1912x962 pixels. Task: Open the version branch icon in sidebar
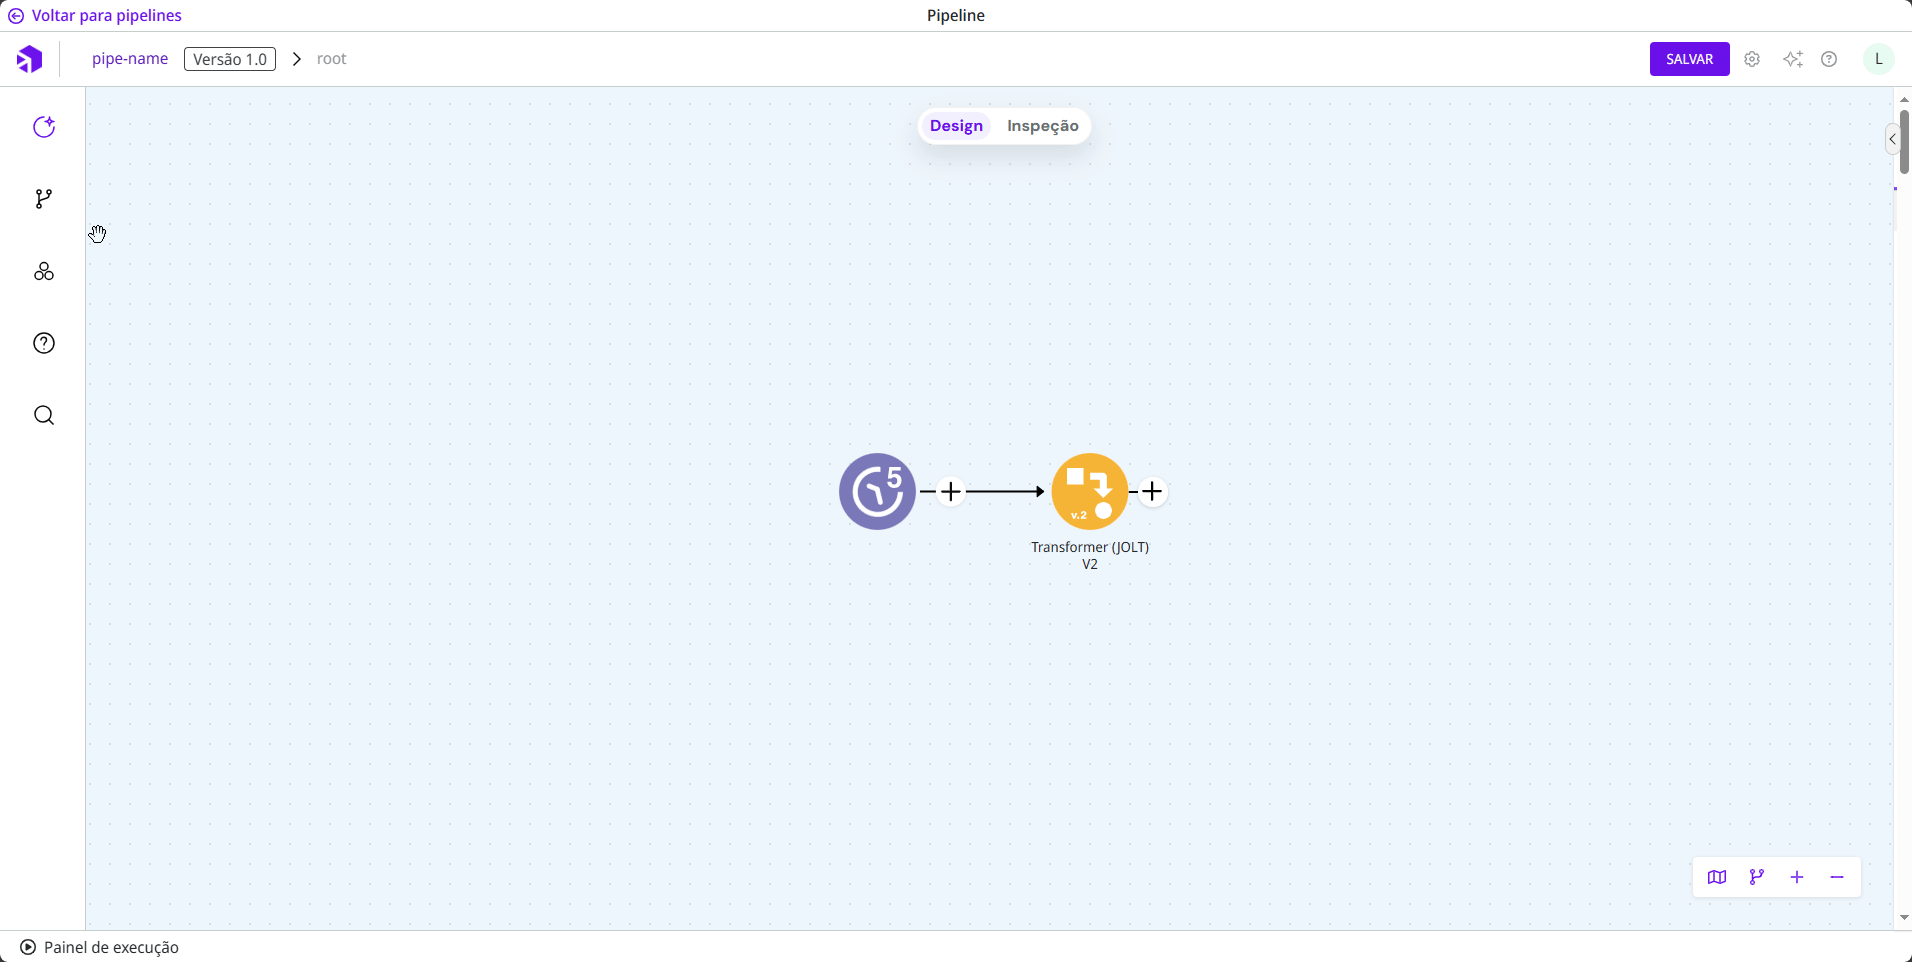click(44, 199)
